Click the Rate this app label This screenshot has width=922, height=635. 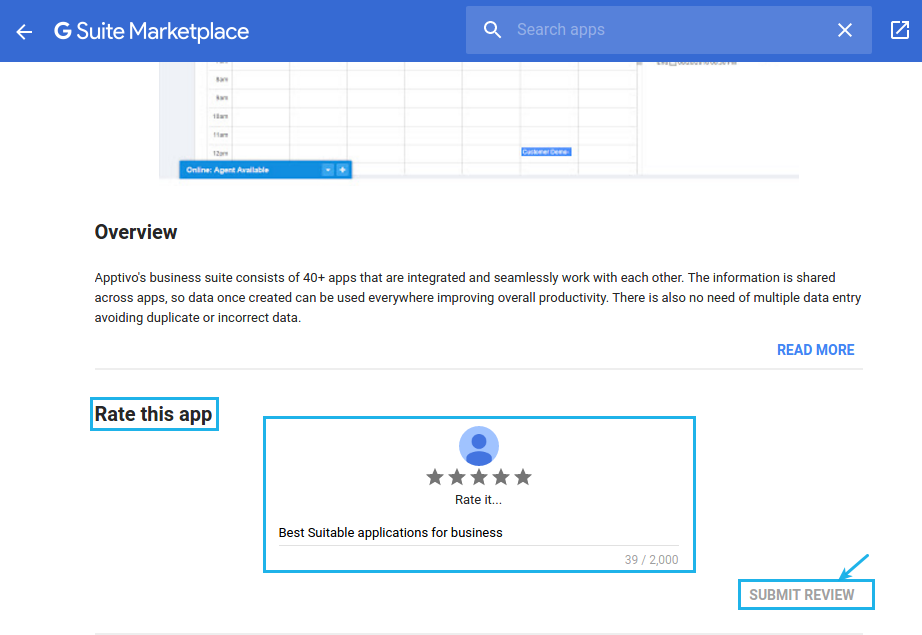(x=153, y=413)
